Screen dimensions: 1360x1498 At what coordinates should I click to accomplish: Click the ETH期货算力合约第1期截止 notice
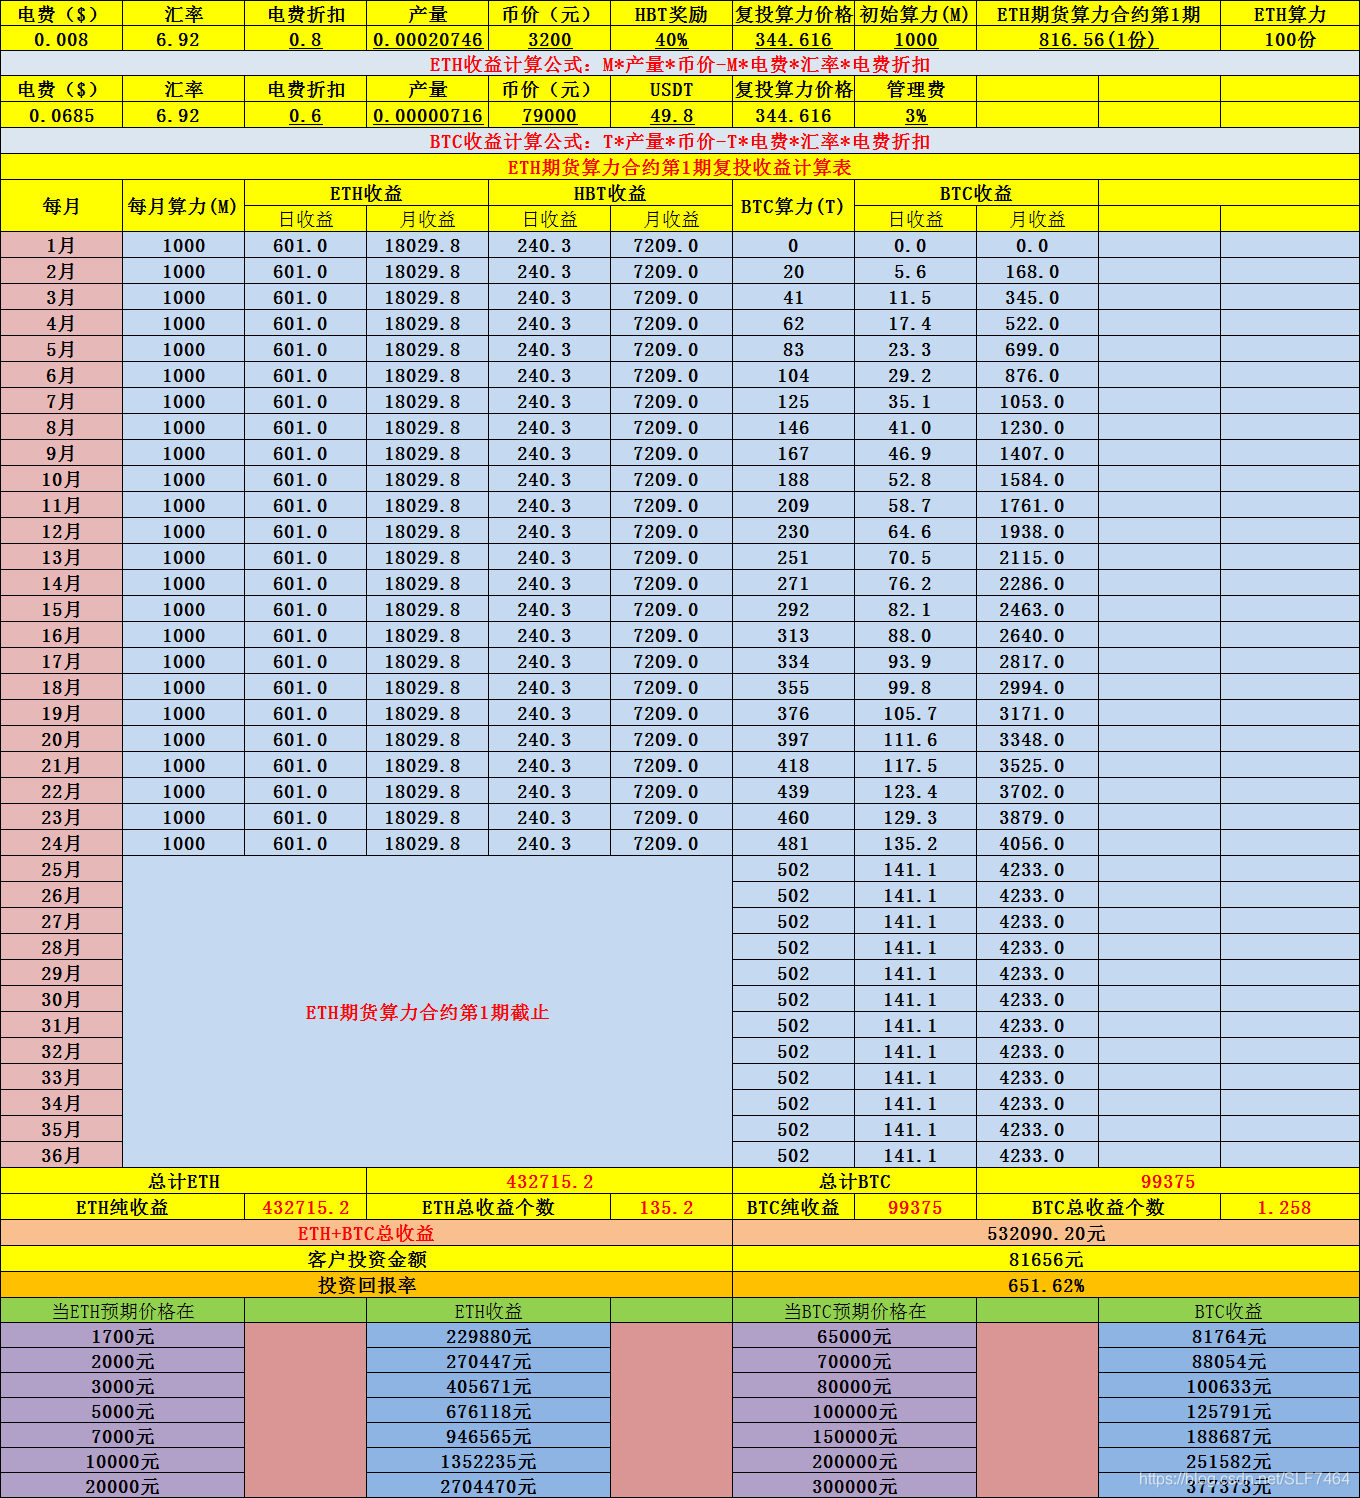(427, 1012)
